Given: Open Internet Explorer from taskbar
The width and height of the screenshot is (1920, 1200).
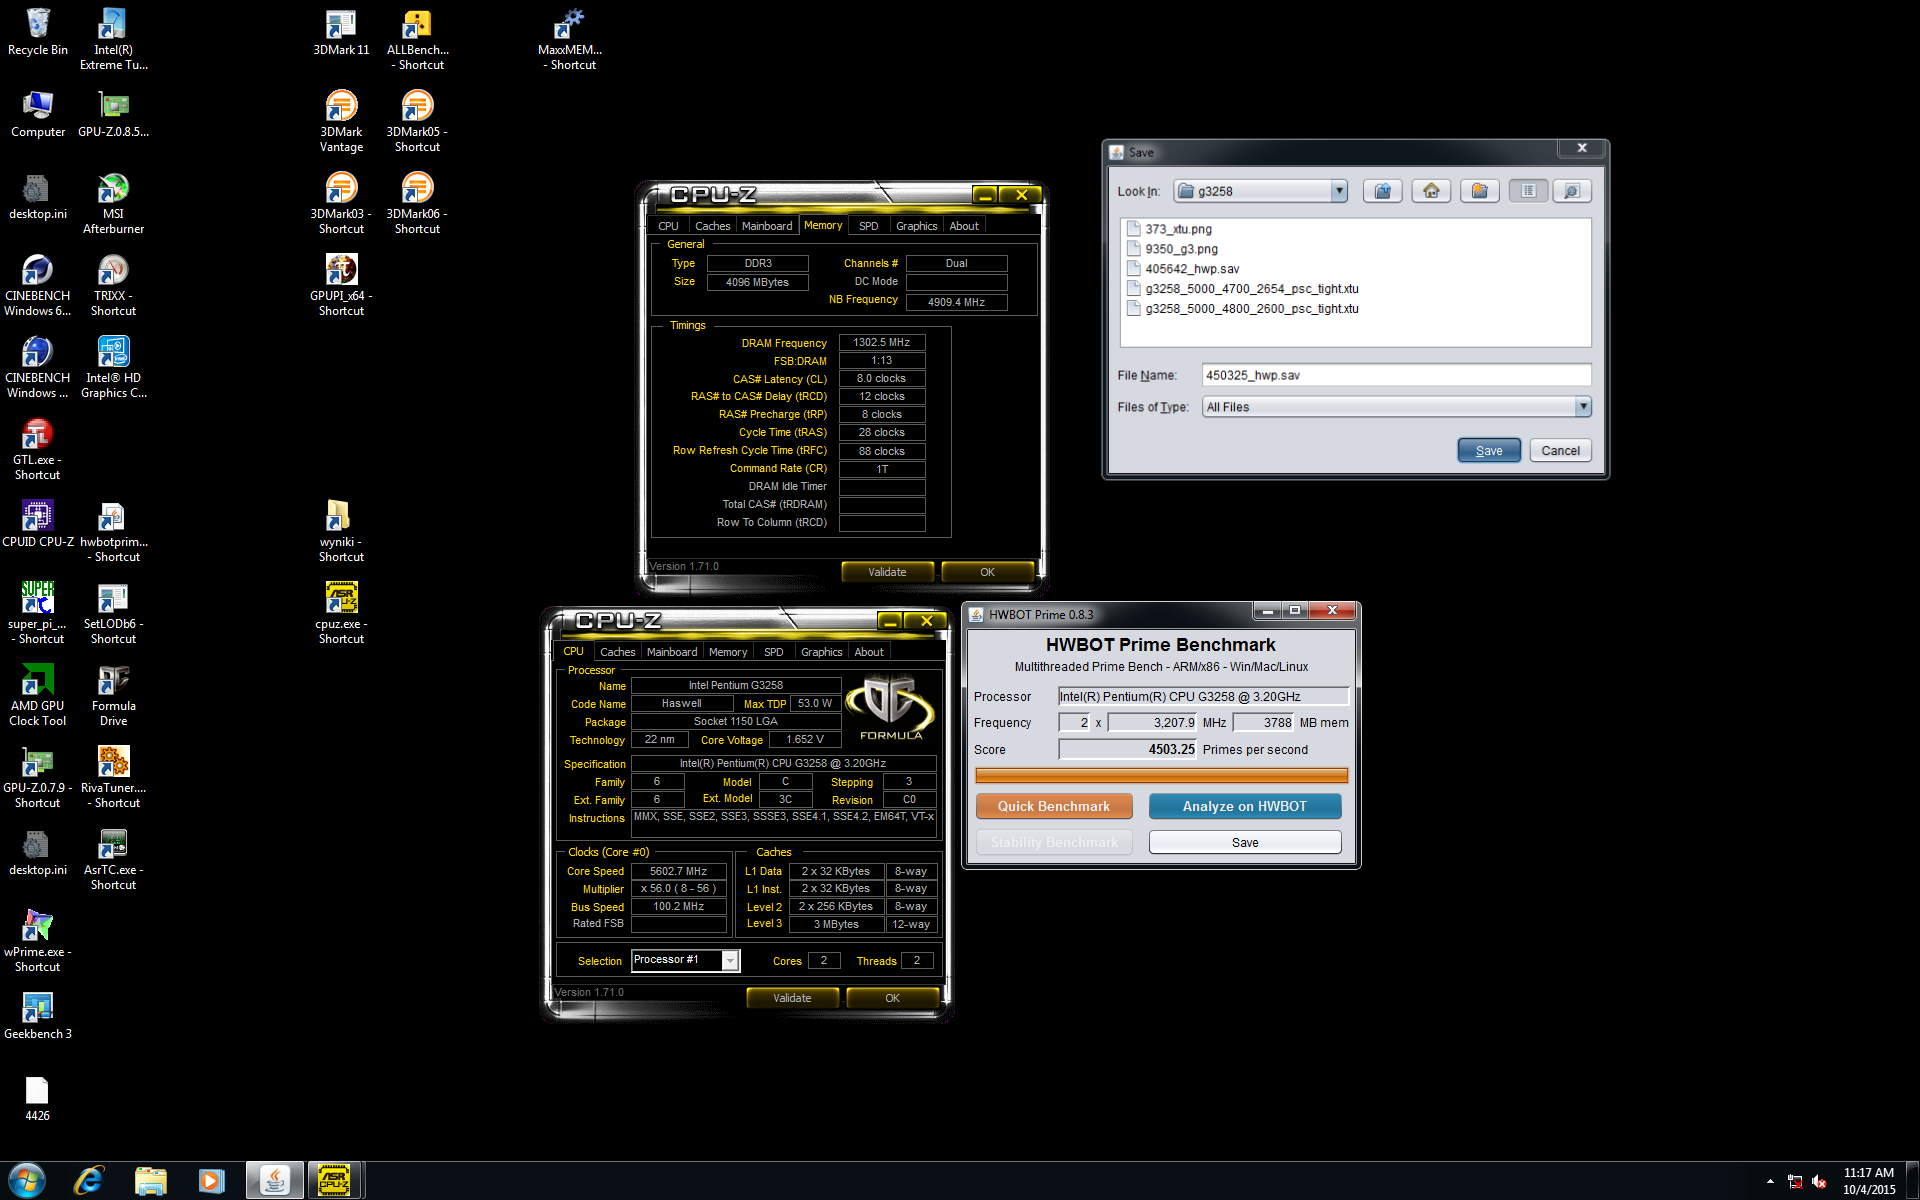Looking at the screenshot, I should (x=89, y=1180).
